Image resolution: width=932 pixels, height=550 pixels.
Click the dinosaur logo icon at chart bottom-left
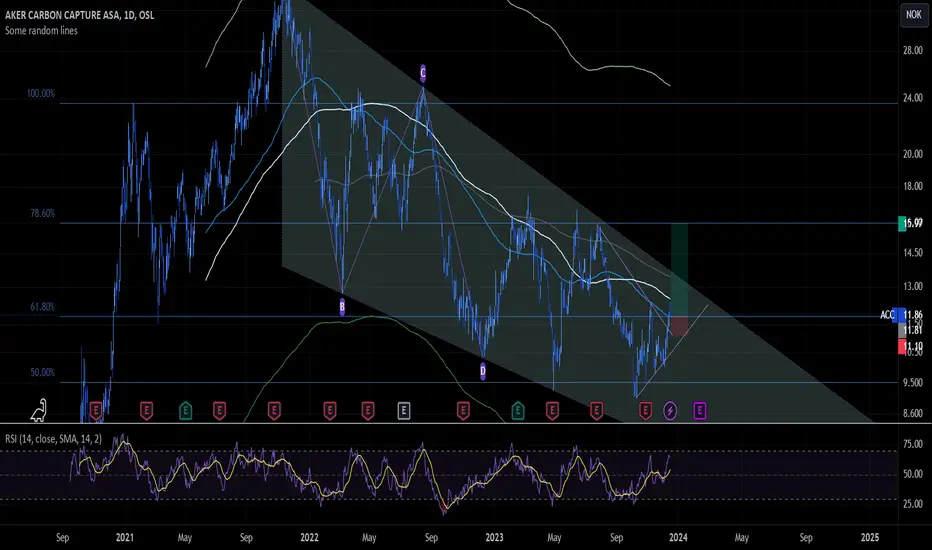(x=39, y=410)
